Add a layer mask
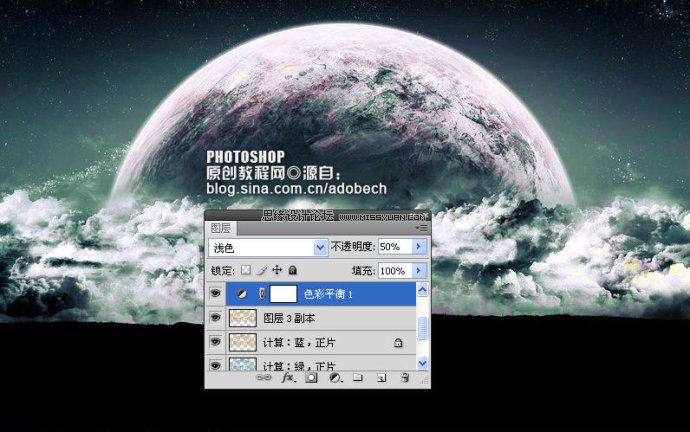690x432 pixels. tap(311, 377)
